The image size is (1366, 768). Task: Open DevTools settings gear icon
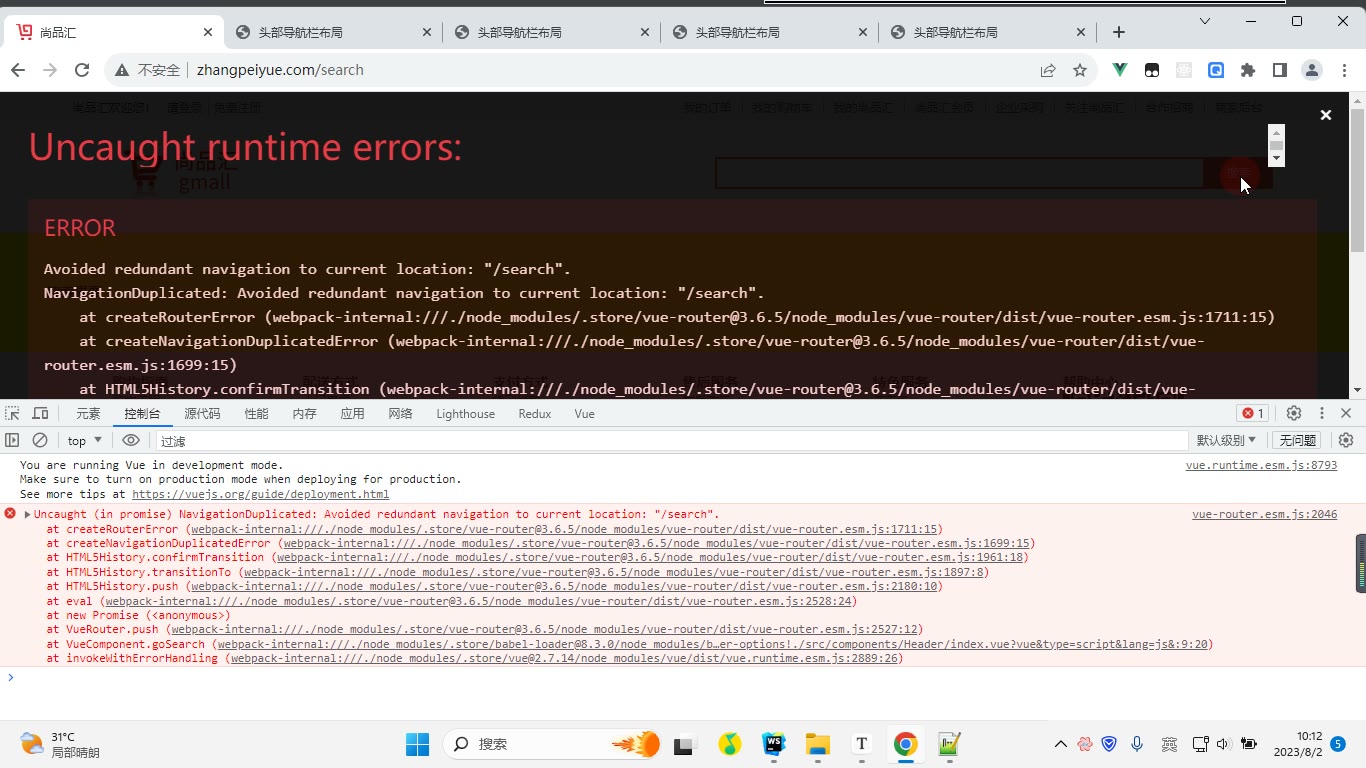[1294, 413]
